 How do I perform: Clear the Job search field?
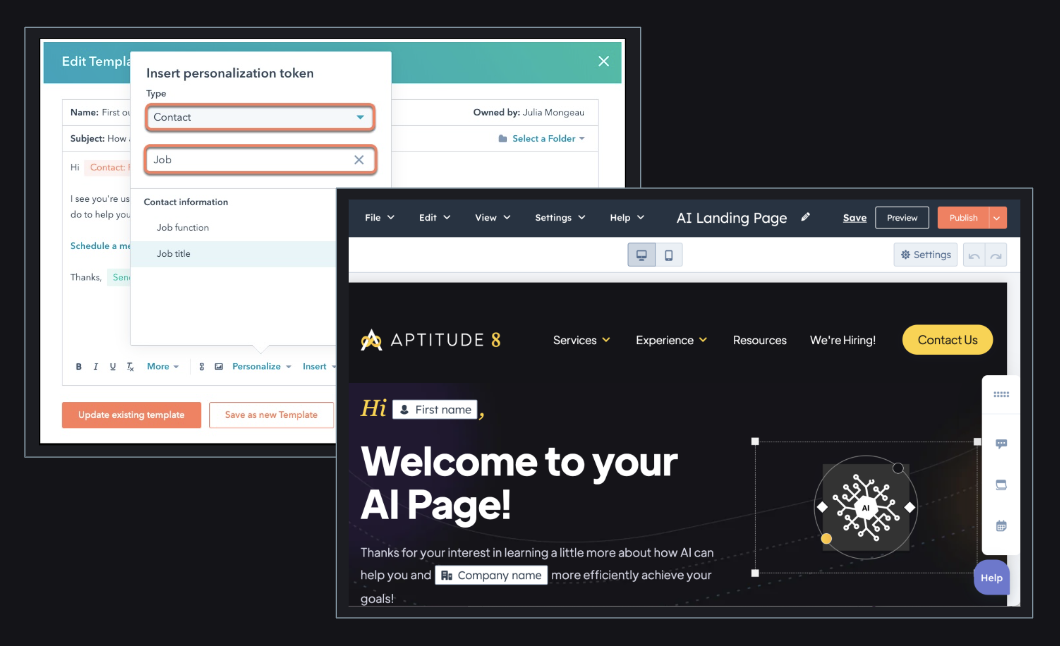click(359, 159)
